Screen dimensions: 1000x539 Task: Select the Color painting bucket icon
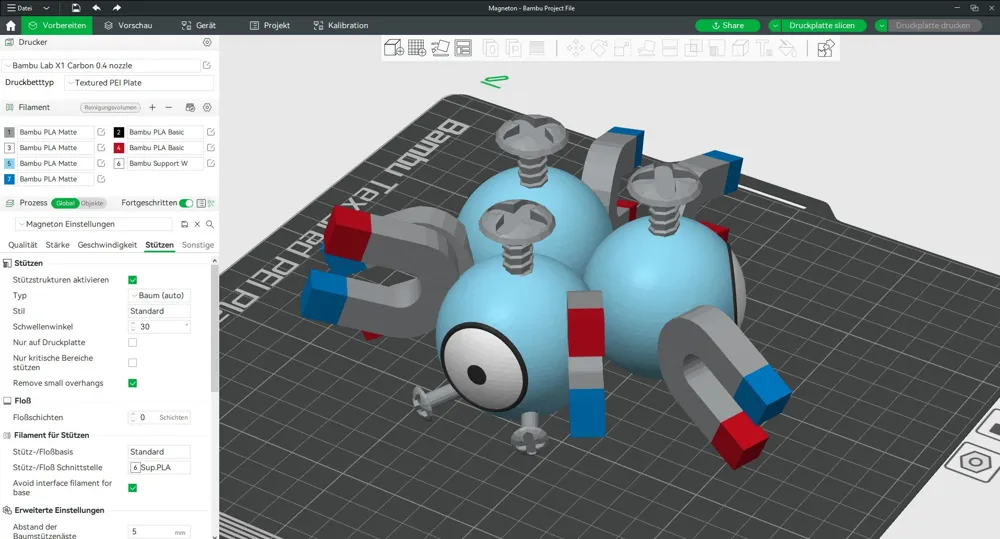coord(788,48)
